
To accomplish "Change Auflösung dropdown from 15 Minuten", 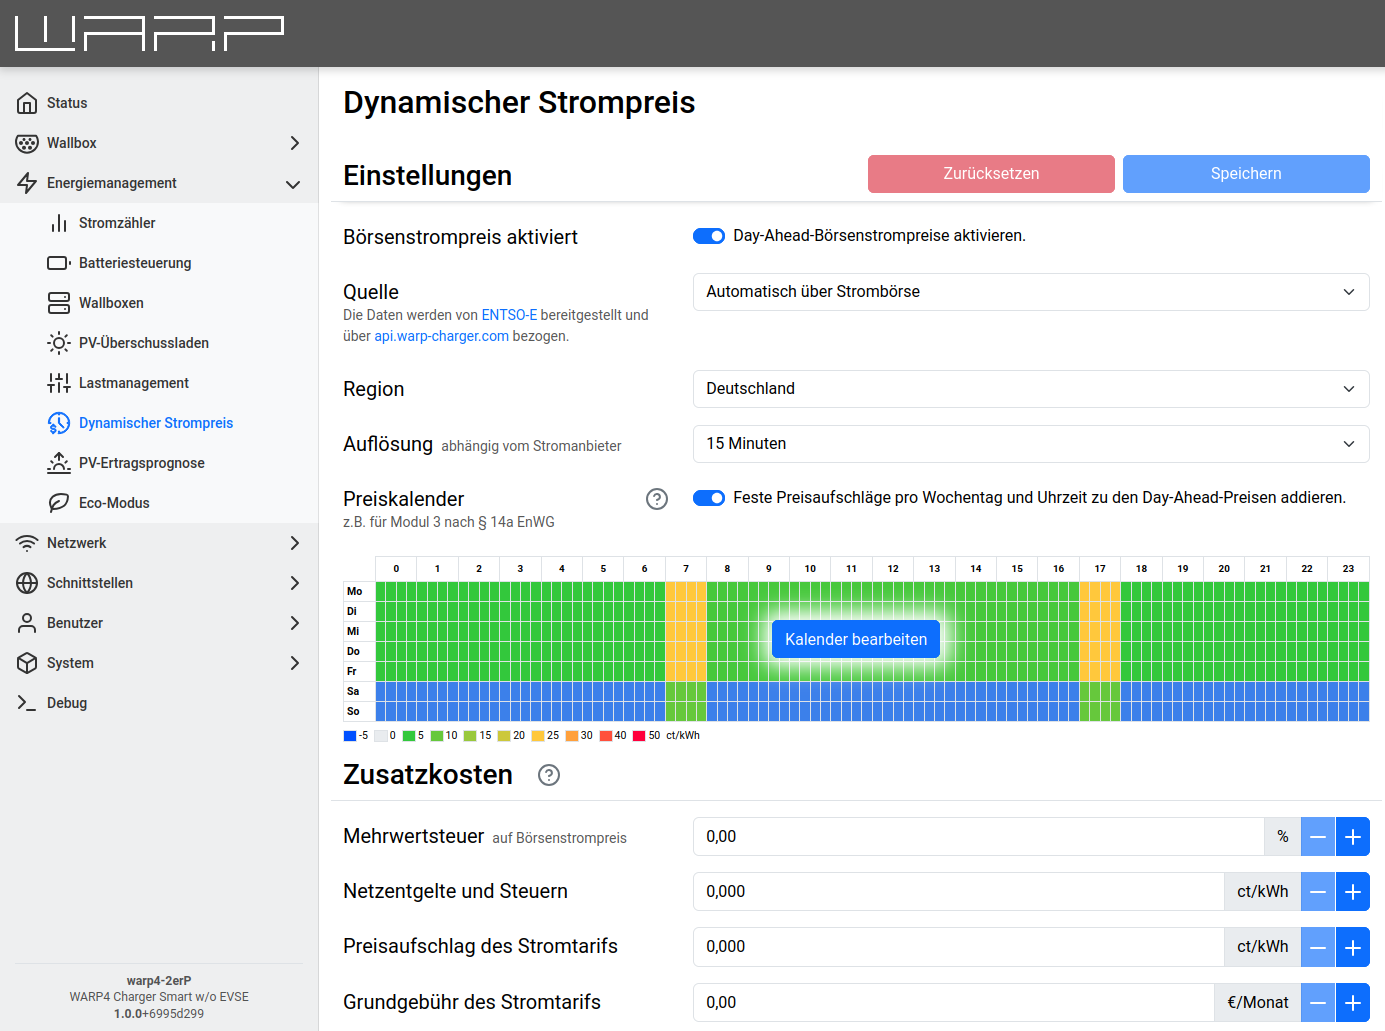I will point(1030,444).
